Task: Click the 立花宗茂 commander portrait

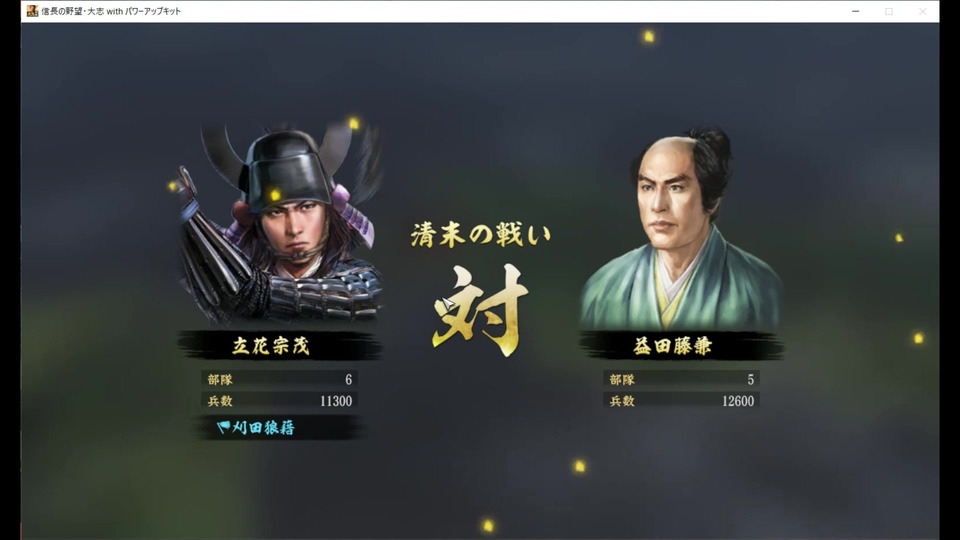Action: [x=280, y=223]
